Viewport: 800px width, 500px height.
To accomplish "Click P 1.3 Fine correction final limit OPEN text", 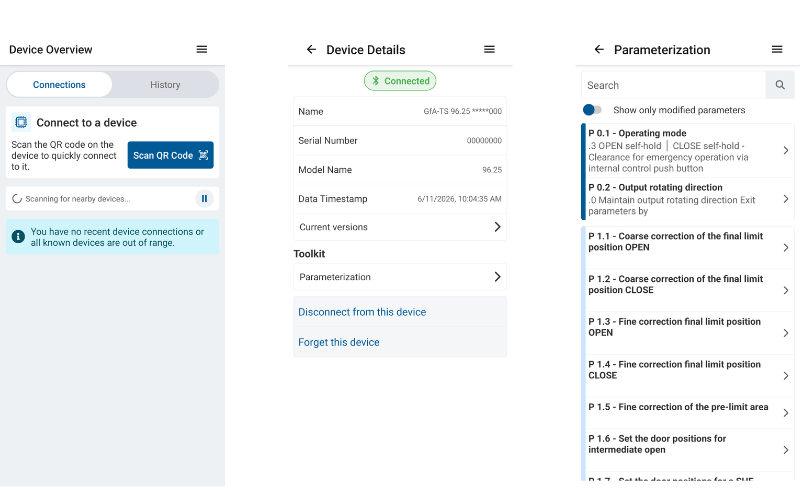I will pos(674,327).
